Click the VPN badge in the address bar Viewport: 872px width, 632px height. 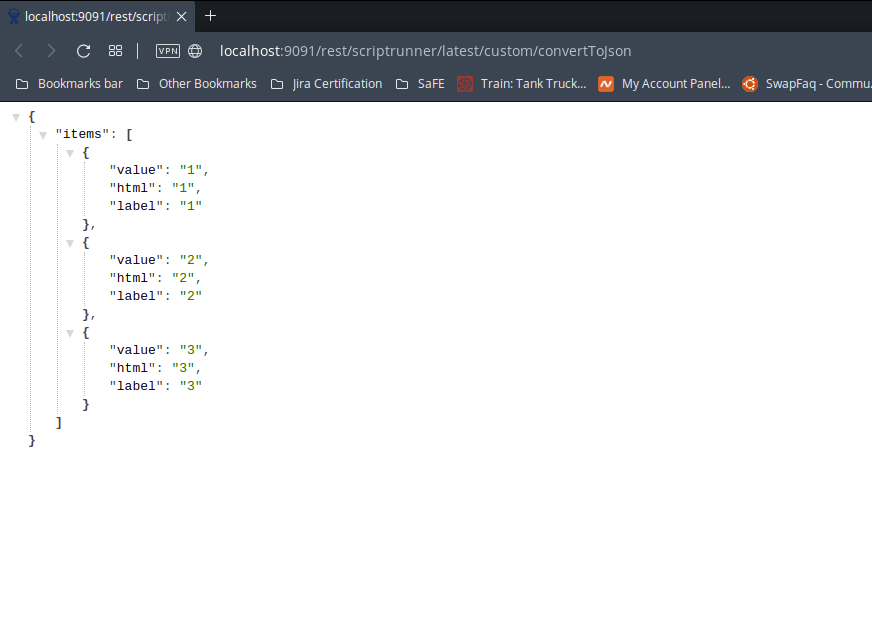point(167,50)
